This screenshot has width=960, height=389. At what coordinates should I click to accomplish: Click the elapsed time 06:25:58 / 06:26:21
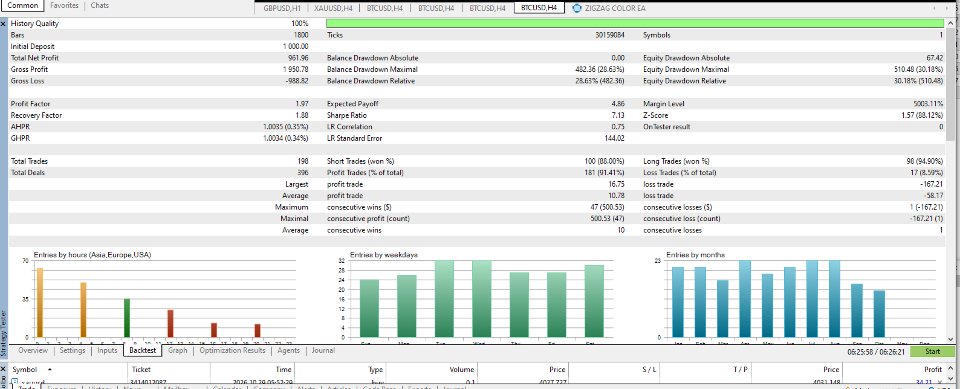pyautogui.click(x=876, y=352)
